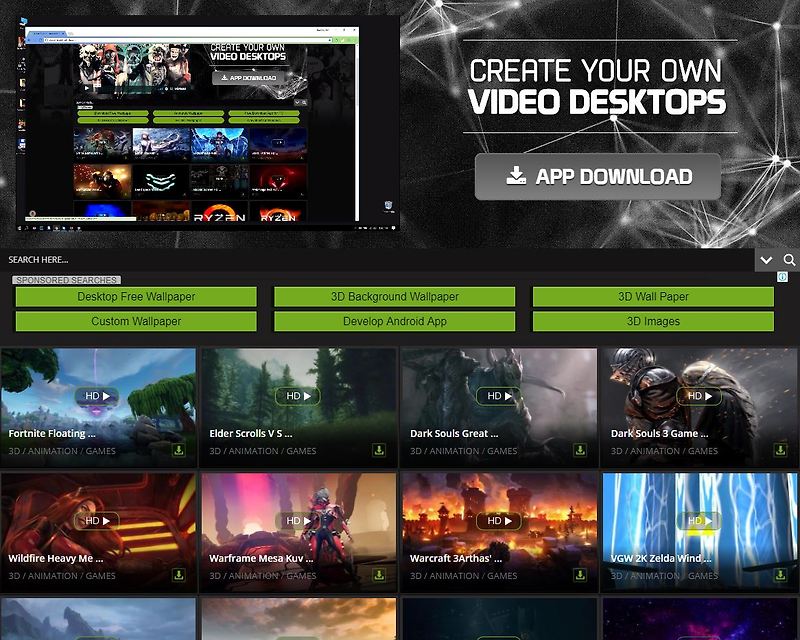Play HD preview of Wildfire Heavy Me video
Image resolution: width=800 pixels, height=640 pixels.
(x=97, y=521)
